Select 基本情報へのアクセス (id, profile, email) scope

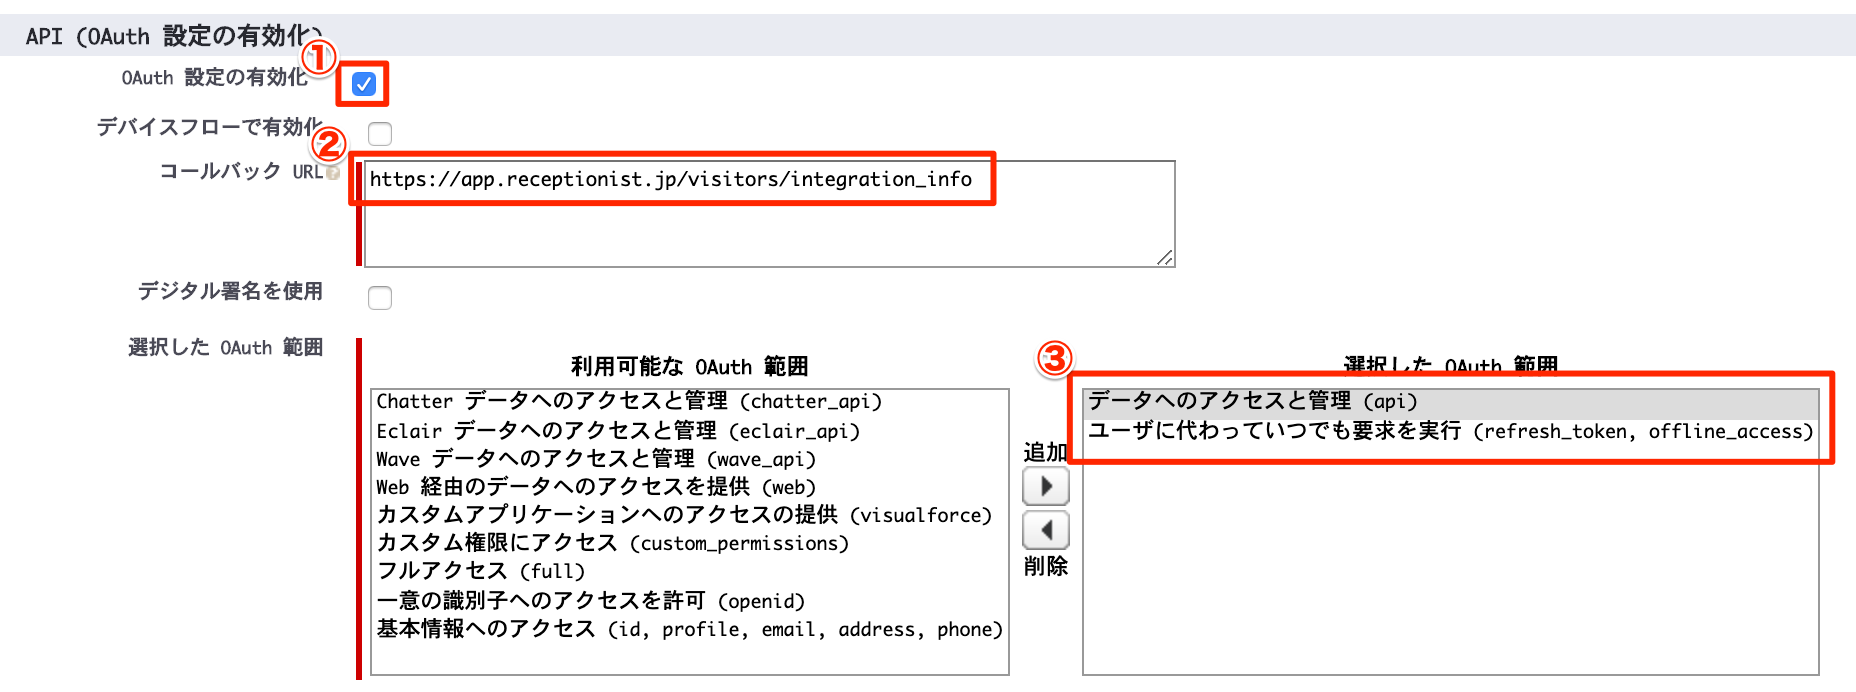(x=689, y=629)
